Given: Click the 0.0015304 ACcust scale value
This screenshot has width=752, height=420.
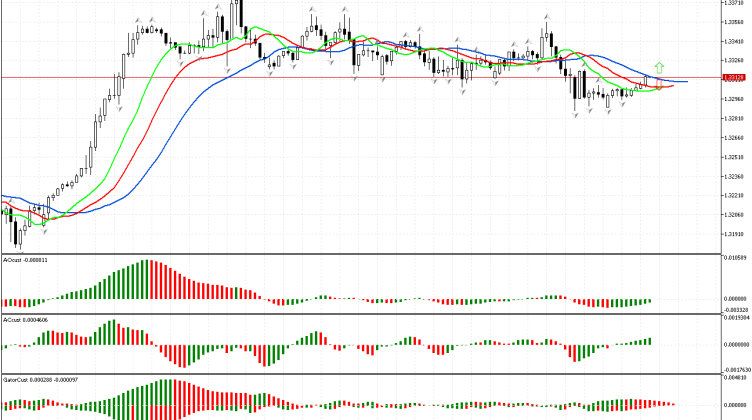Looking at the screenshot, I should click(735, 320).
